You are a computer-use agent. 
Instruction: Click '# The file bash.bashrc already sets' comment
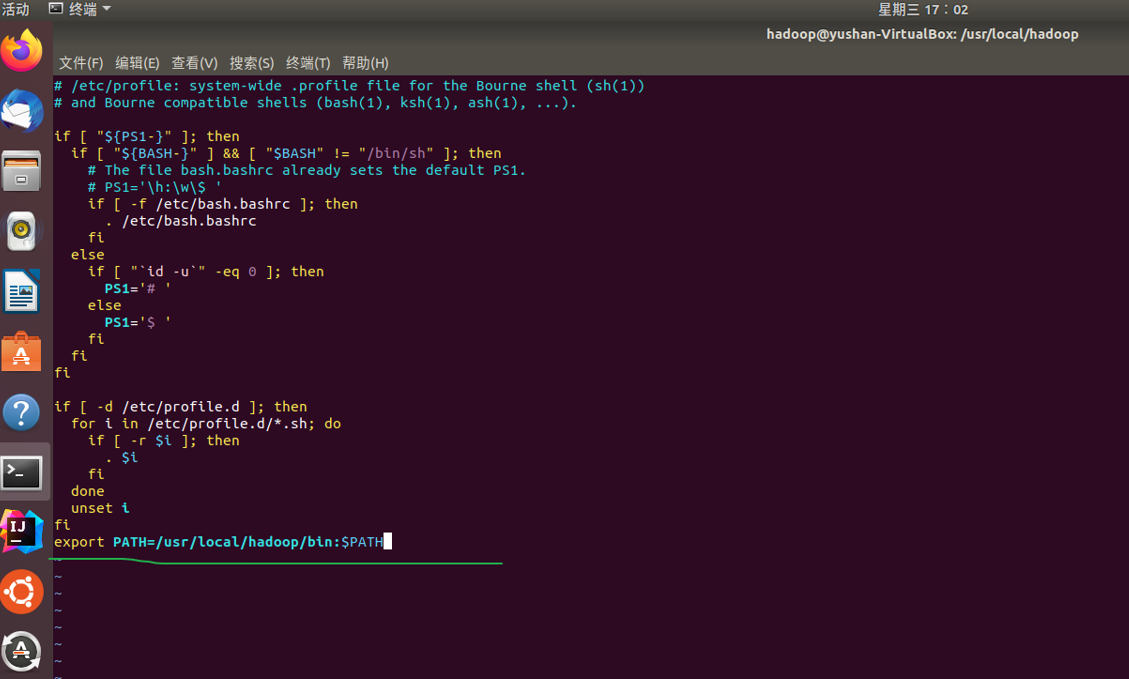pyautogui.click(x=307, y=171)
